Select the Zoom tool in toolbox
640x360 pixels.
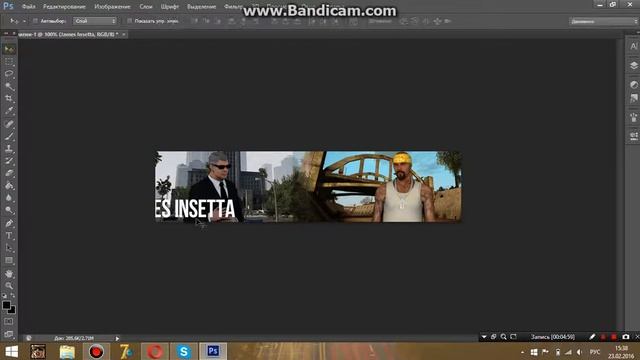pyautogui.click(x=9, y=285)
